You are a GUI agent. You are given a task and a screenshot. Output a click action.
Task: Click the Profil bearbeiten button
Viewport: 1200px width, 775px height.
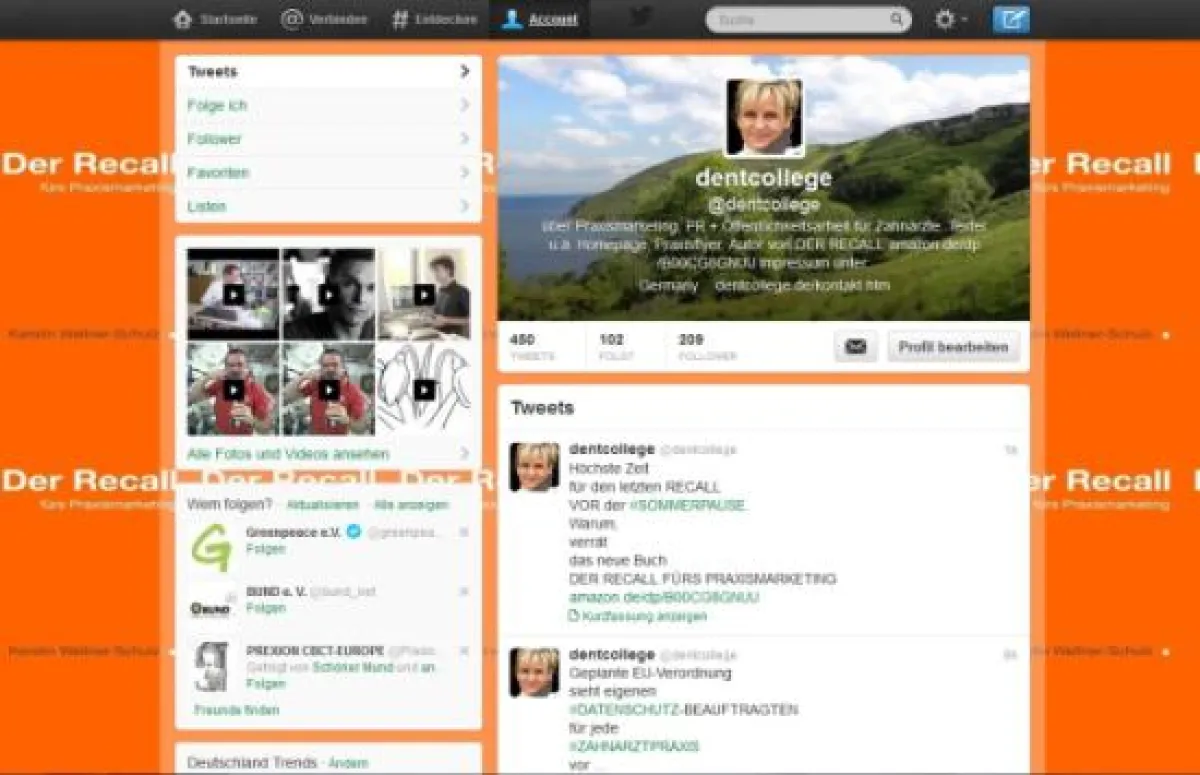click(952, 346)
